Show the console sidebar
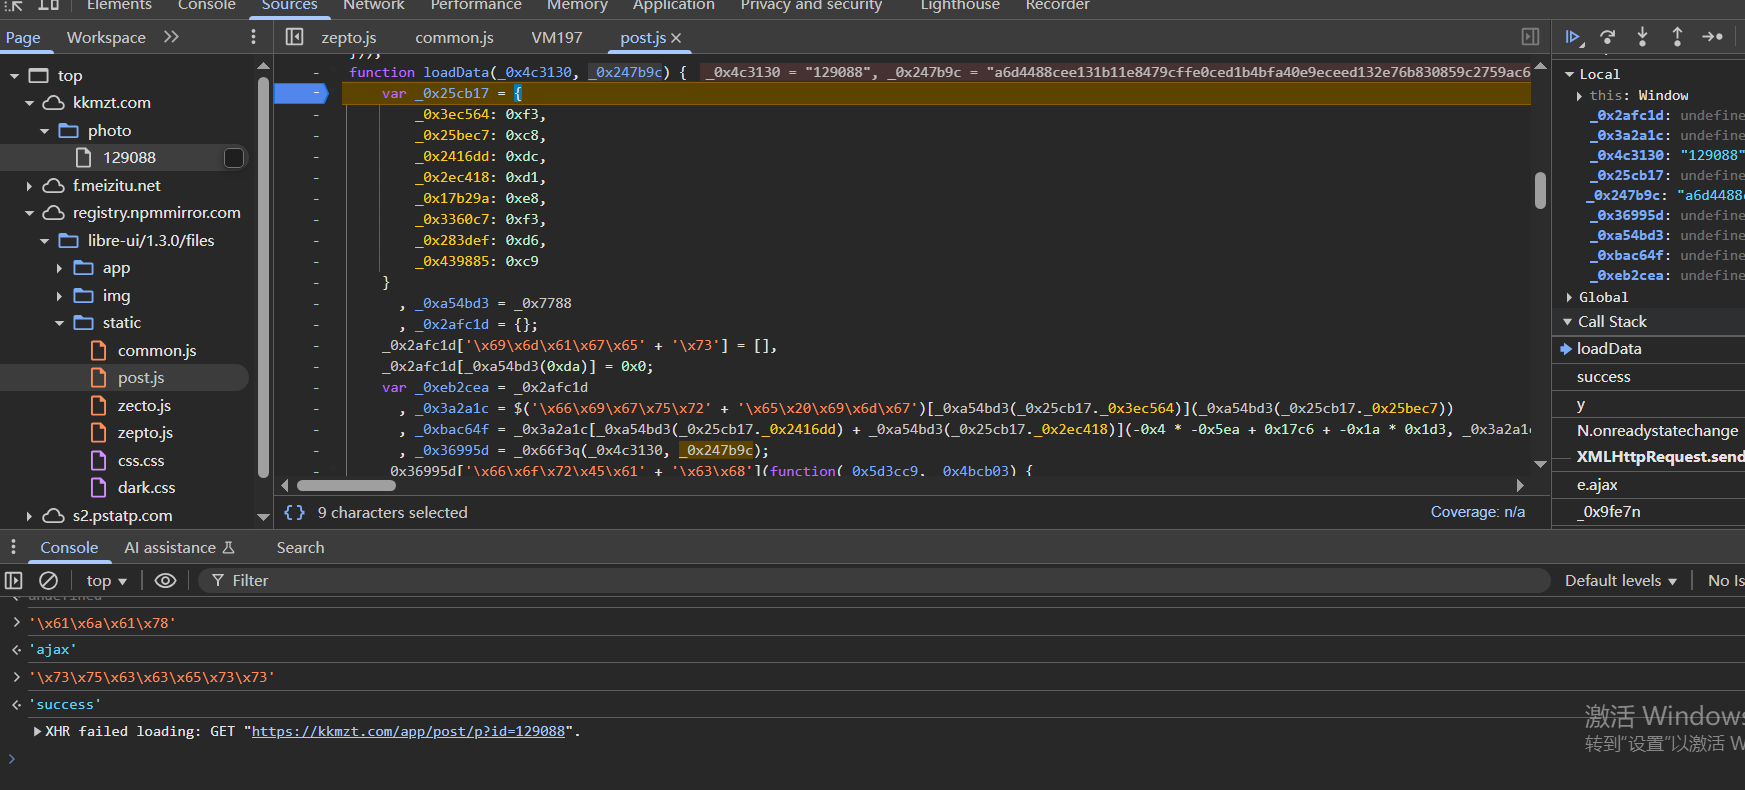Screen dimensions: 1745x790 [x=14, y=580]
